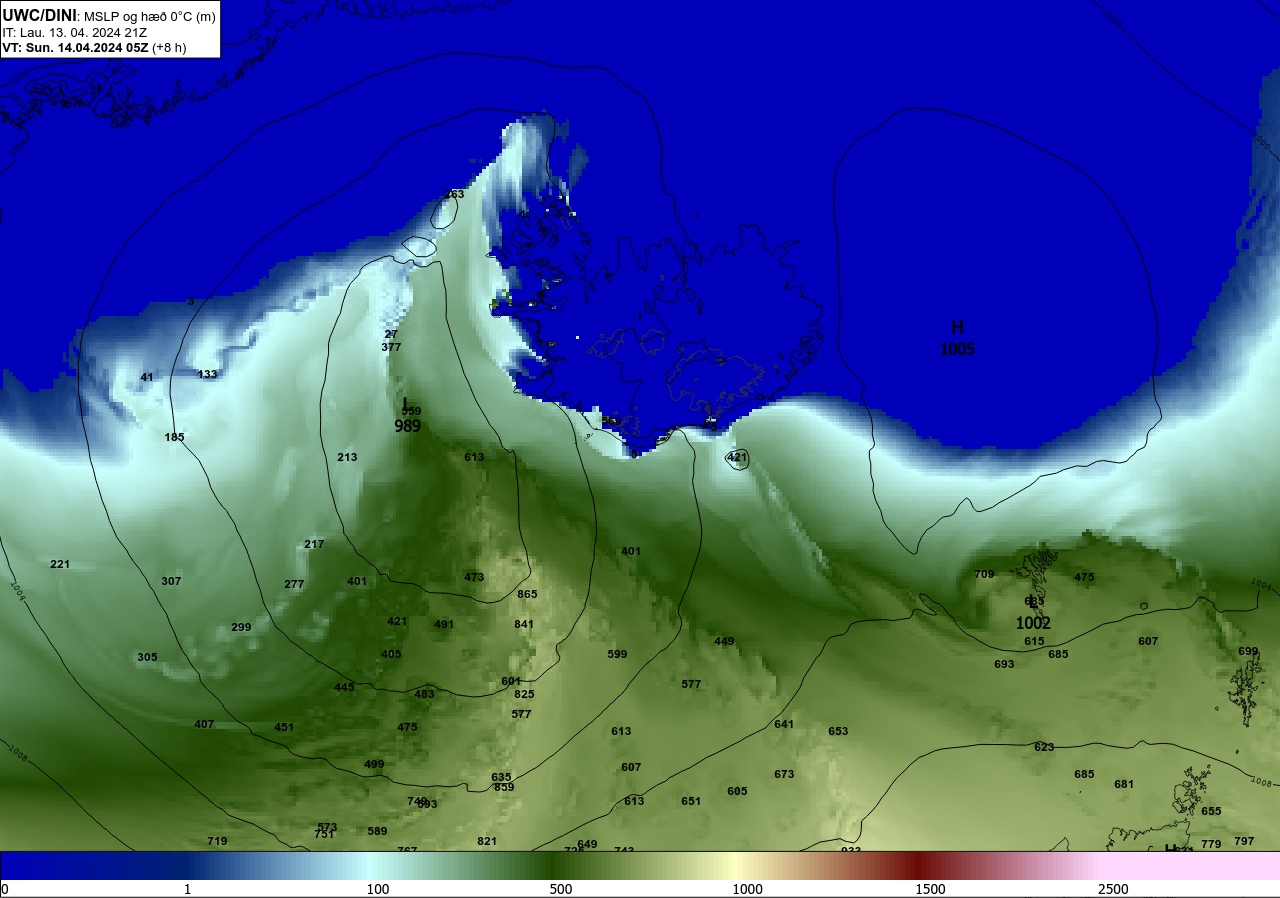Click the height value 307

point(171,581)
